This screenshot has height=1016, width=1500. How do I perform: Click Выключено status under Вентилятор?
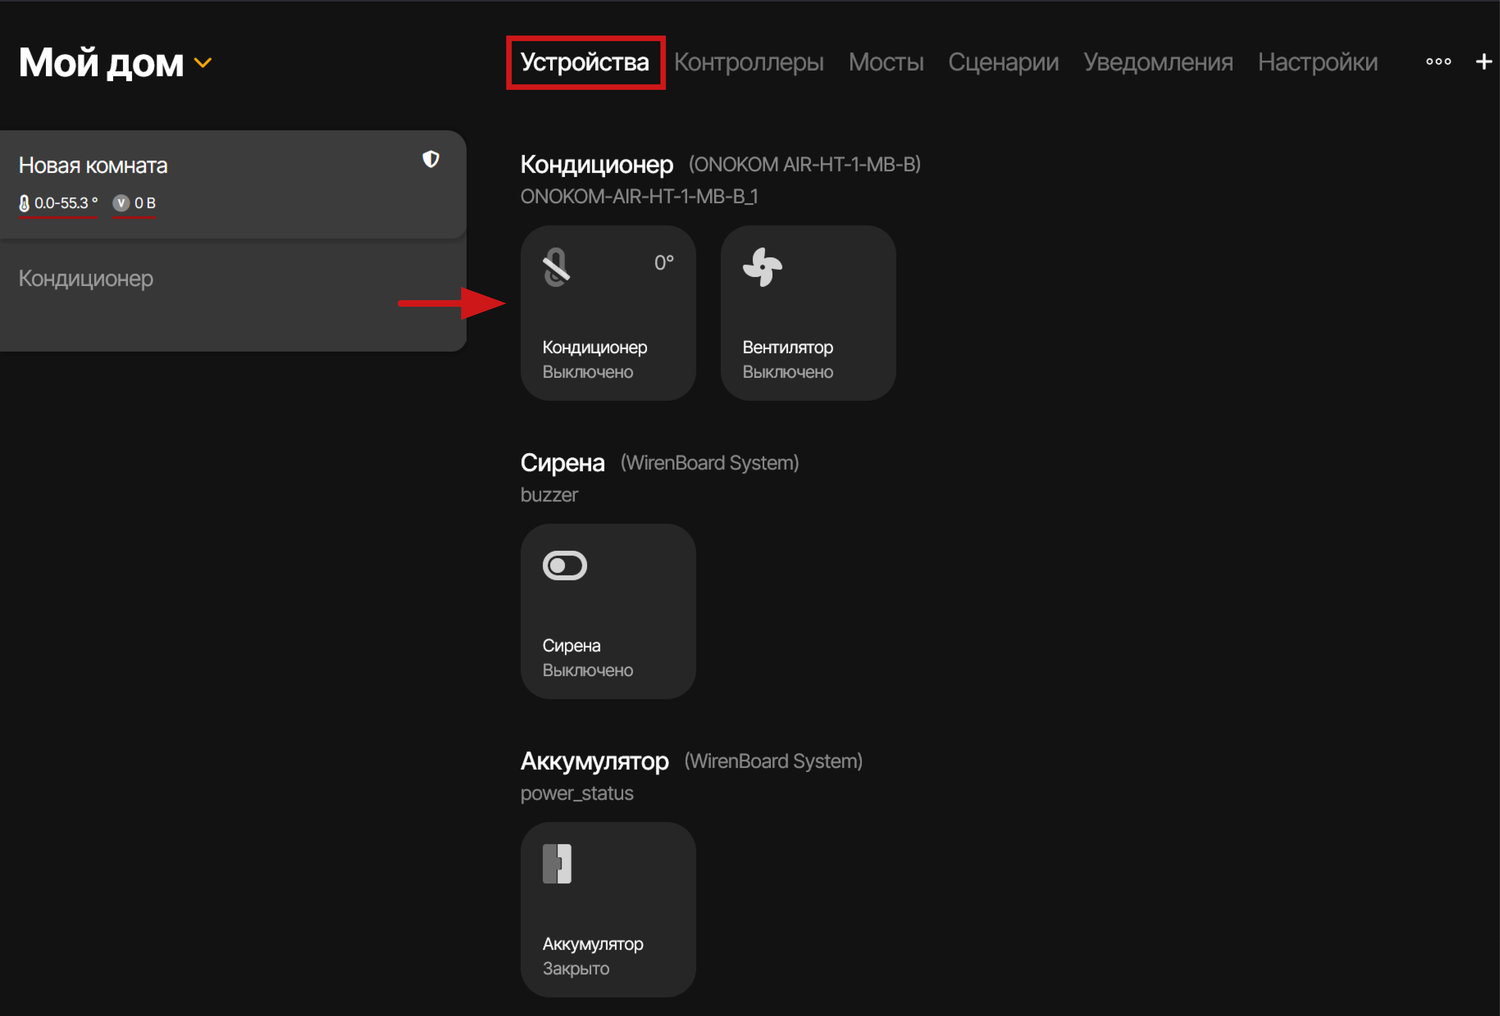click(788, 372)
